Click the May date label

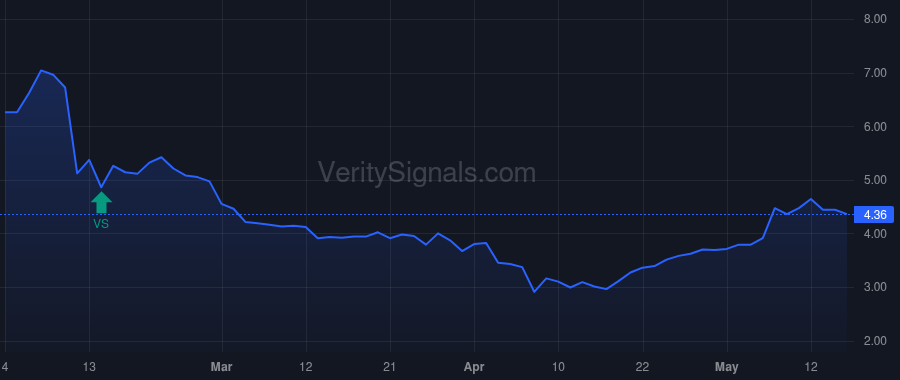727,366
